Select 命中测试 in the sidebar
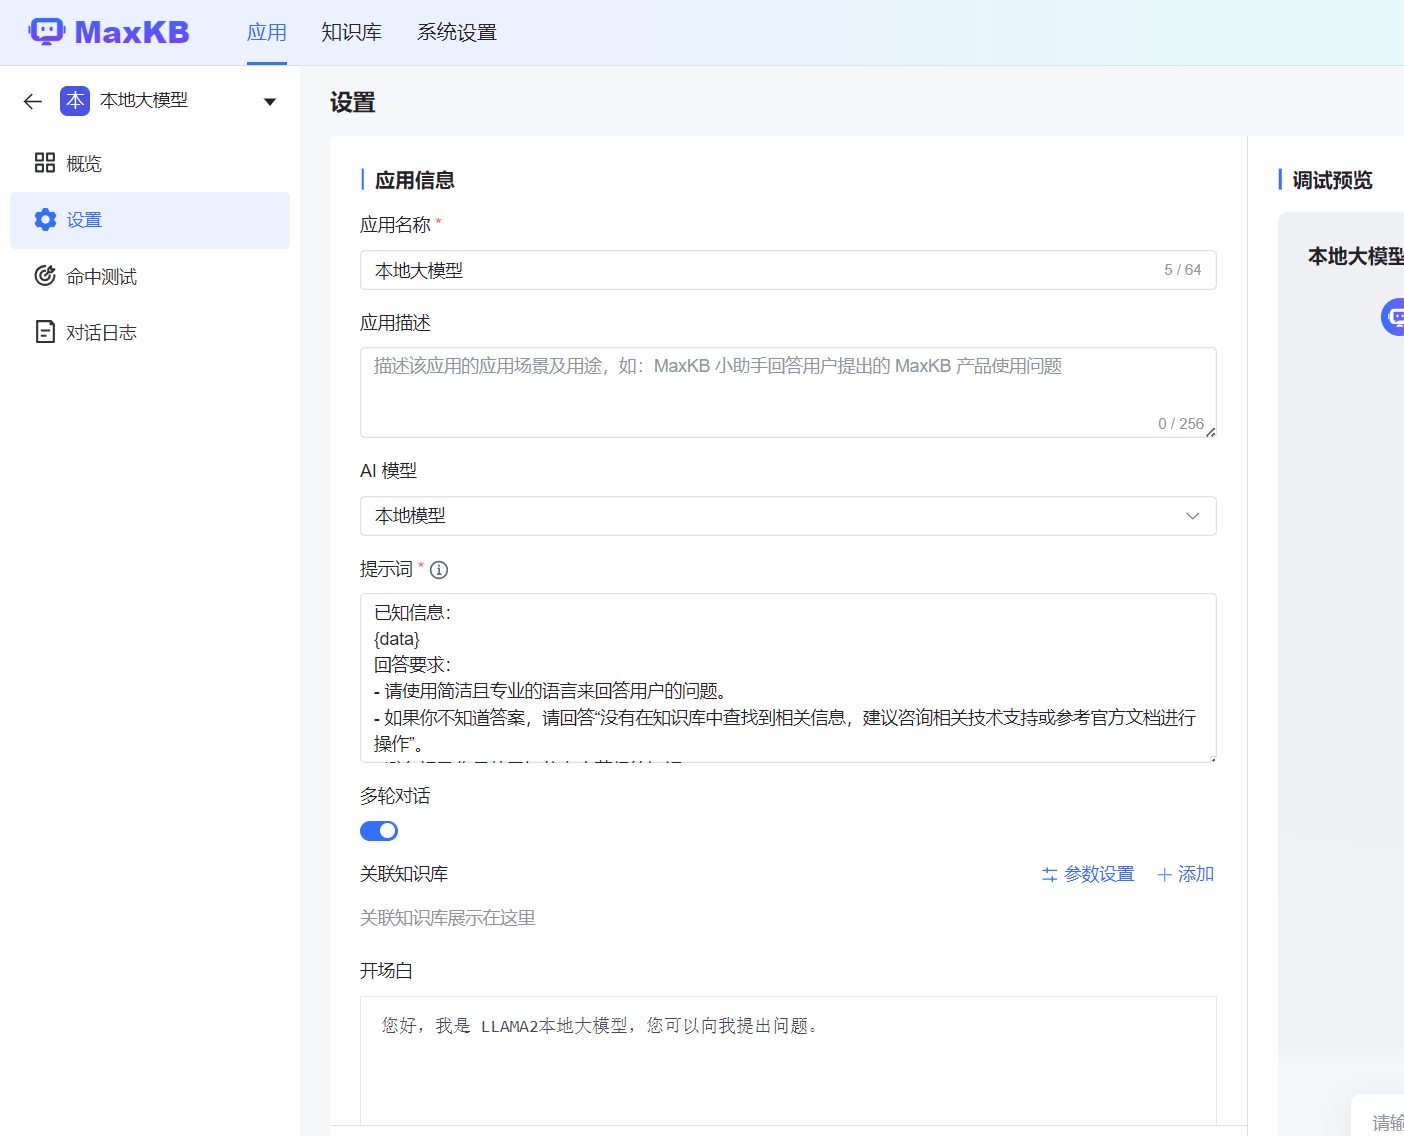Image resolution: width=1404 pixels, height=1136 pixels. [150, 276]
